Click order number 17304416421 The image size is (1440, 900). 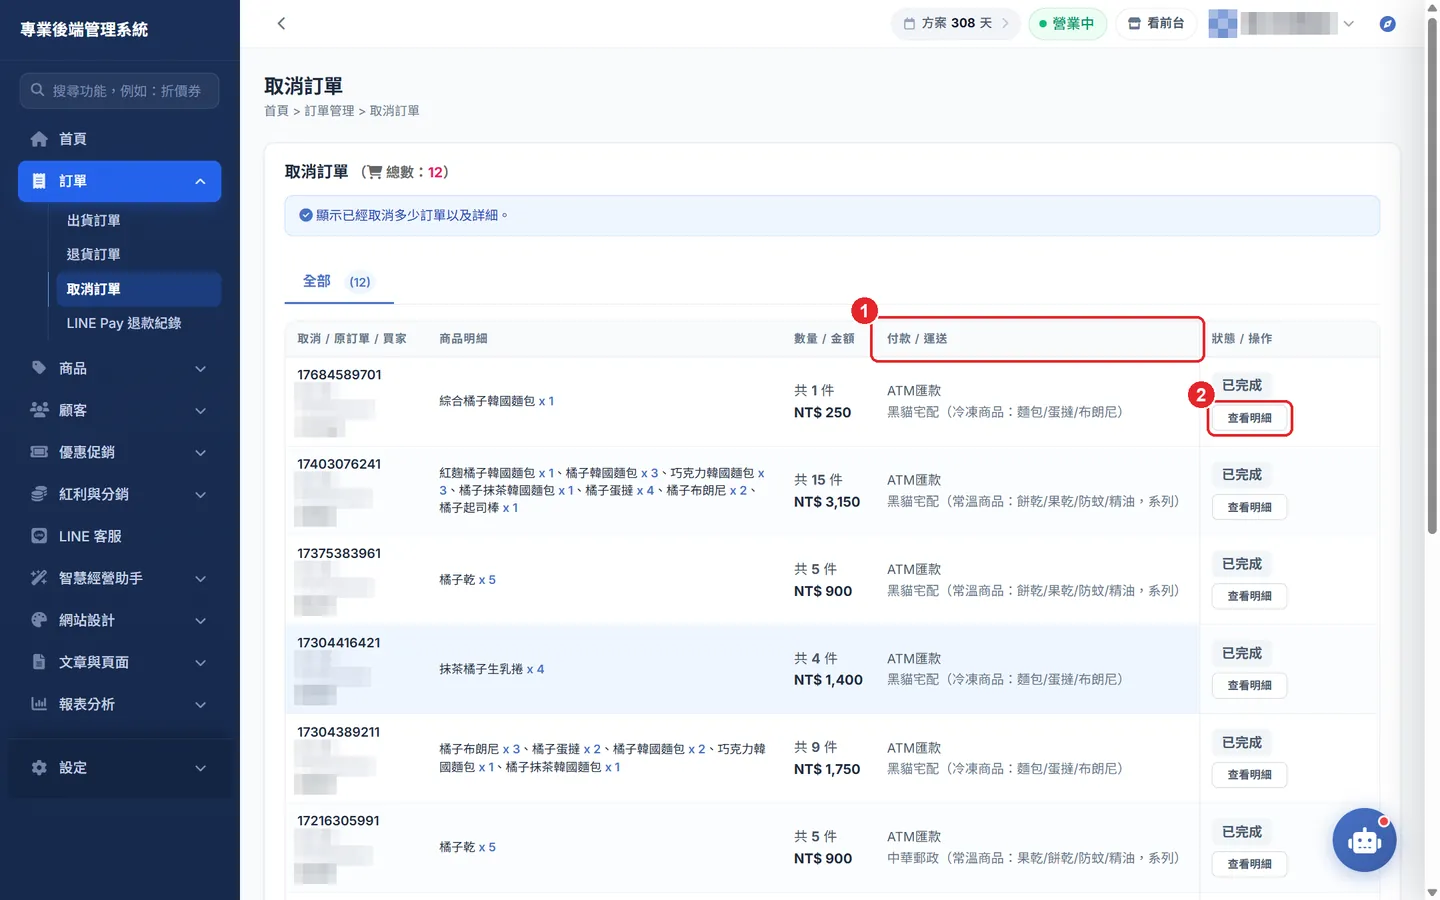coord(339,643)
